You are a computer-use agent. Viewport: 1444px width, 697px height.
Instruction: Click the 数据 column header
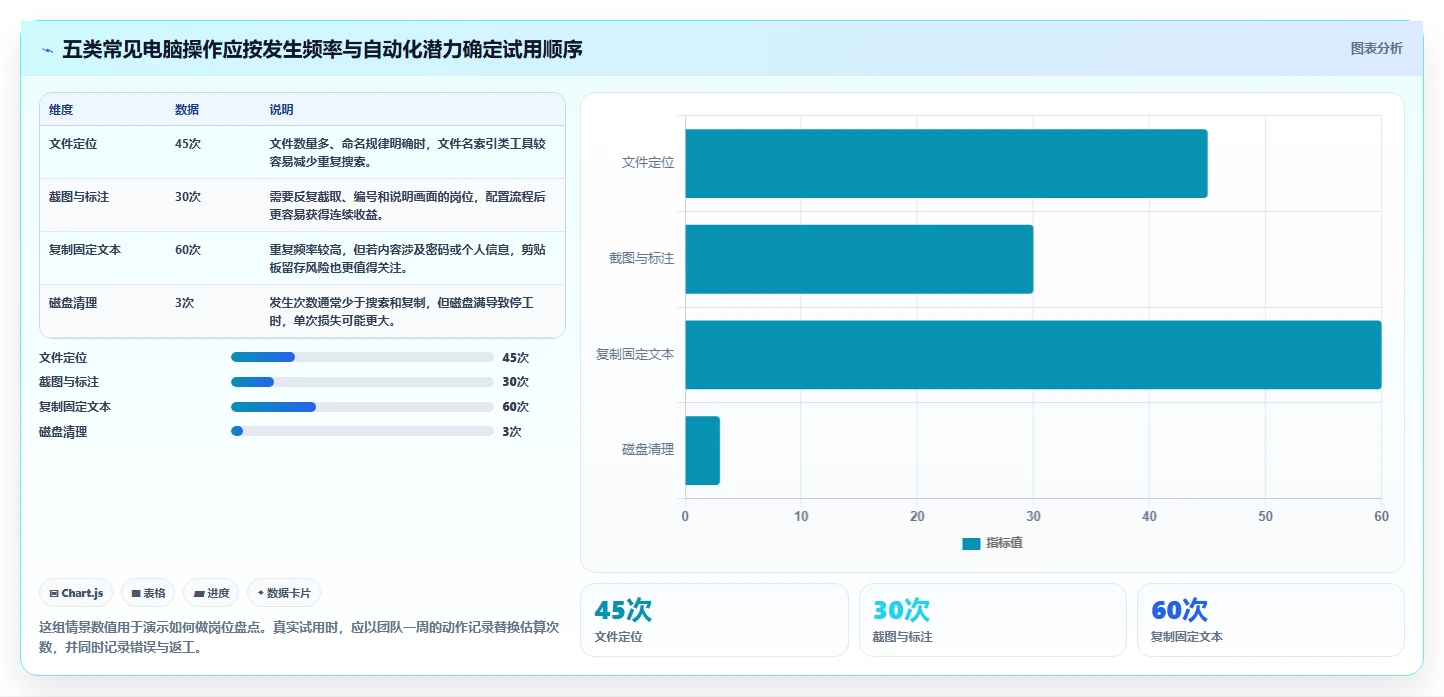pos(187,110)
